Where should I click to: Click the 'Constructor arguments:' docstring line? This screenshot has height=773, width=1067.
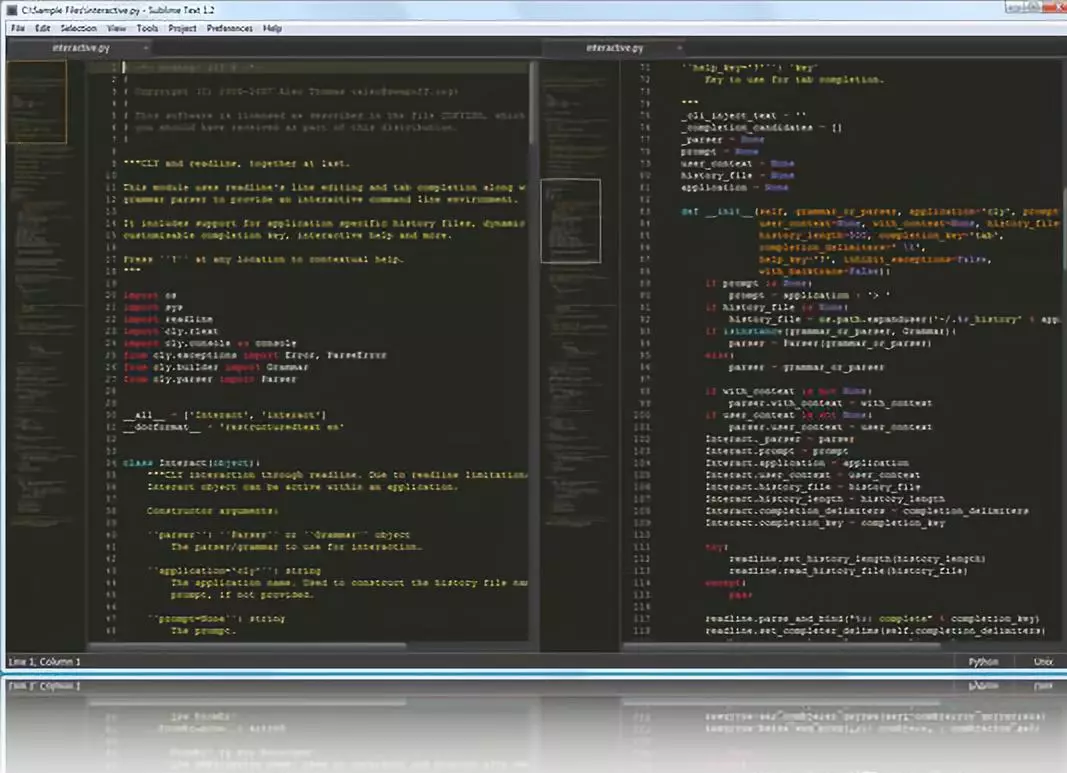tap(212, 511)
